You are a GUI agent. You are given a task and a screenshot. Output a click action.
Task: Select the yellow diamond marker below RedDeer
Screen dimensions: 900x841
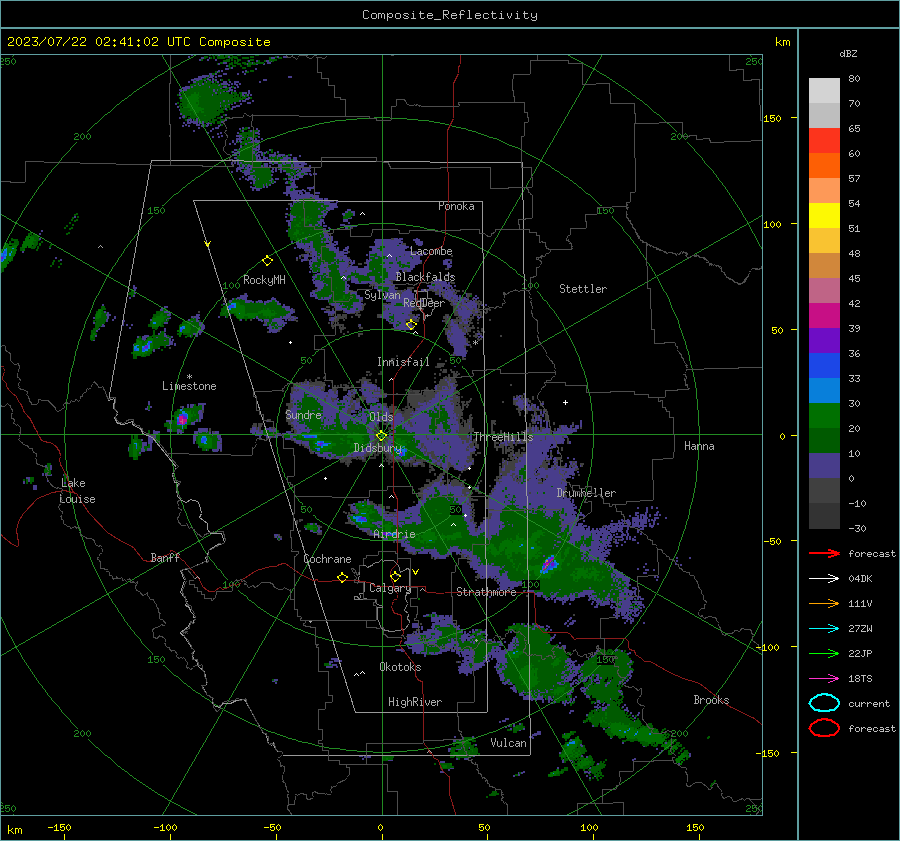(x=411, y=325)
